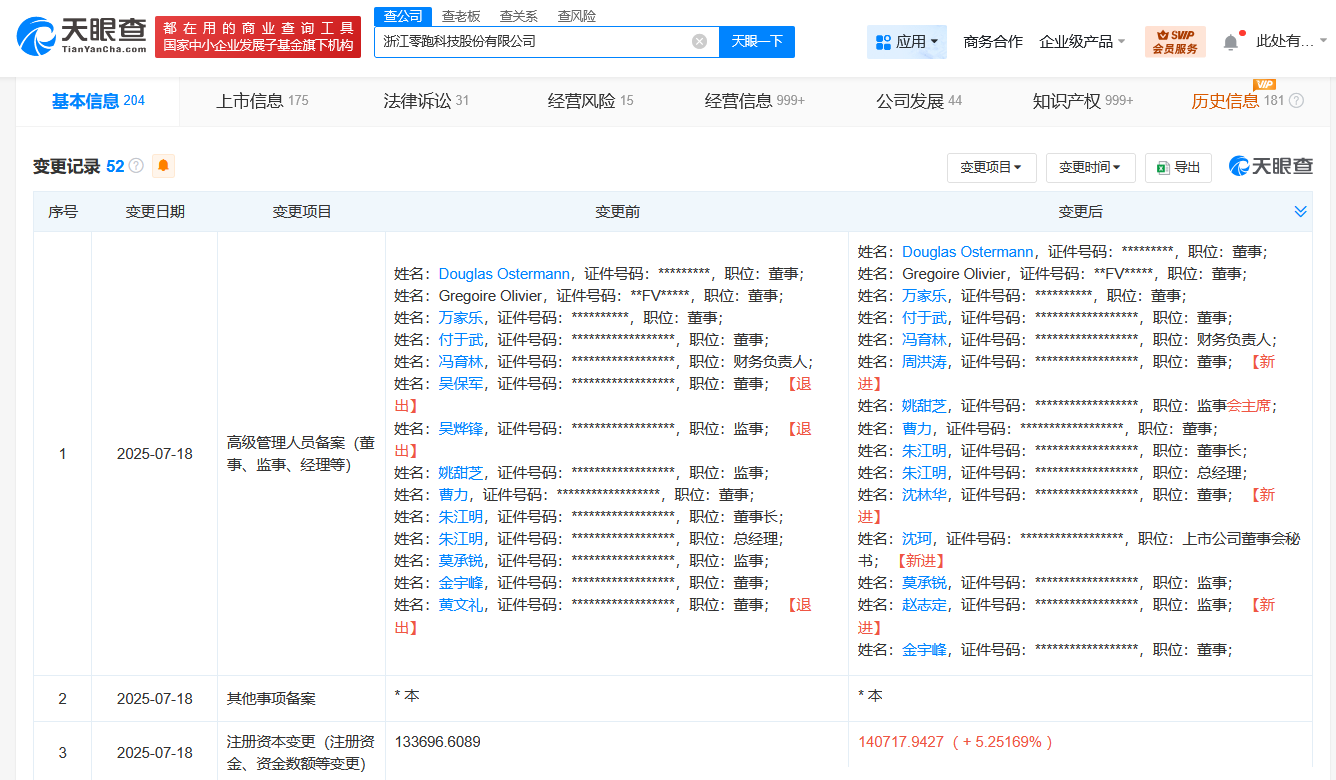
Task: Expand the double-chevron in table header
Action: 1300,212
